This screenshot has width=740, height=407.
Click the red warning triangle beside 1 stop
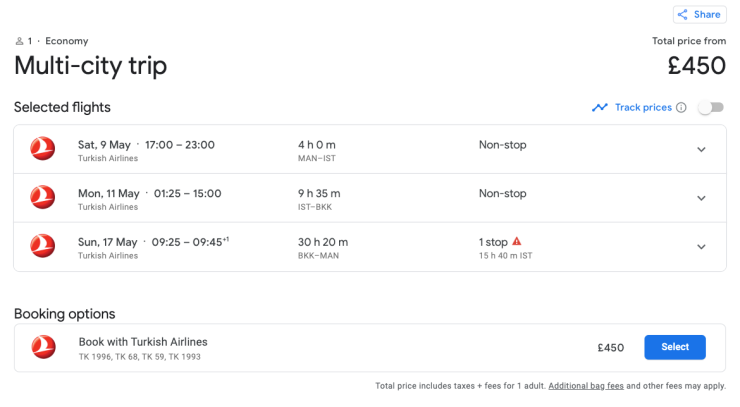coord(517,242)
